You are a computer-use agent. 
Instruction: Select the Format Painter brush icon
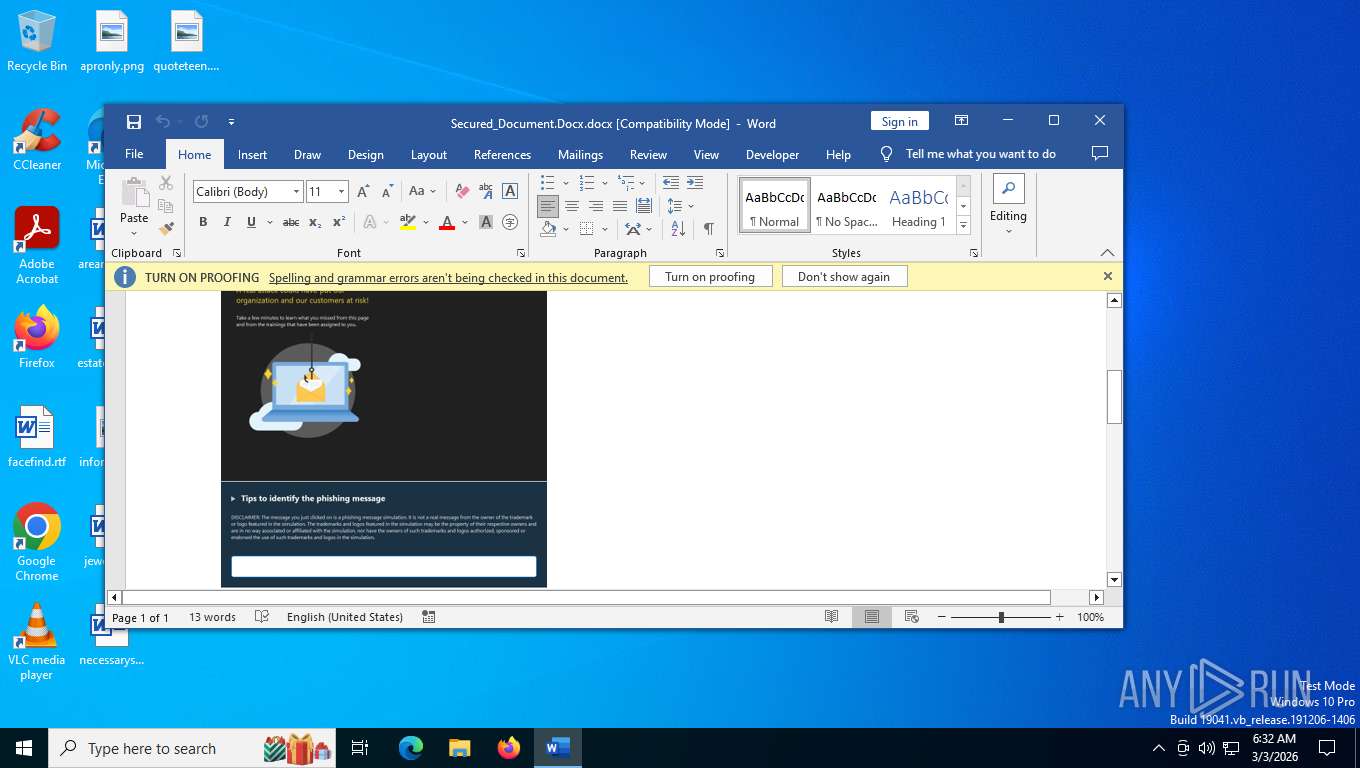point(166,228)
